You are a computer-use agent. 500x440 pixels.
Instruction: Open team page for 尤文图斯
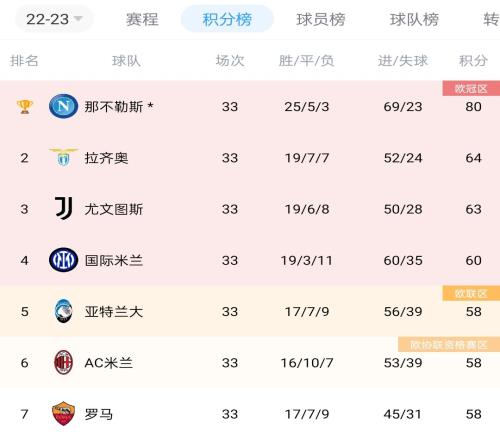tap(114, 209)
